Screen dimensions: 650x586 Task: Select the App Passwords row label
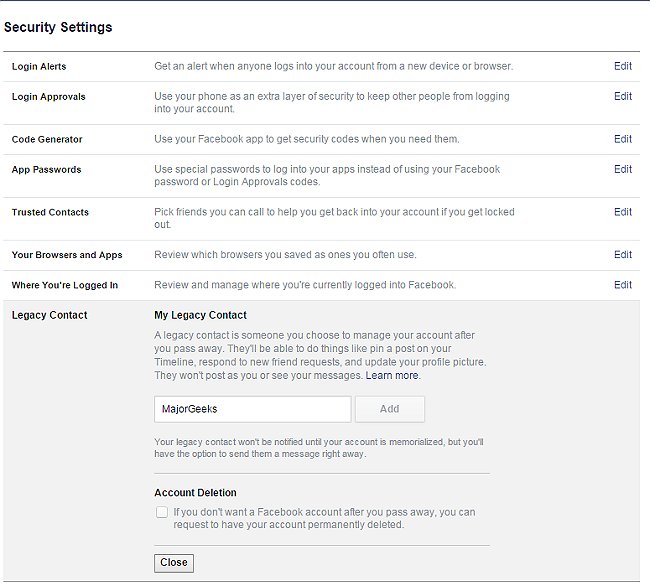(x=46, y=169)
